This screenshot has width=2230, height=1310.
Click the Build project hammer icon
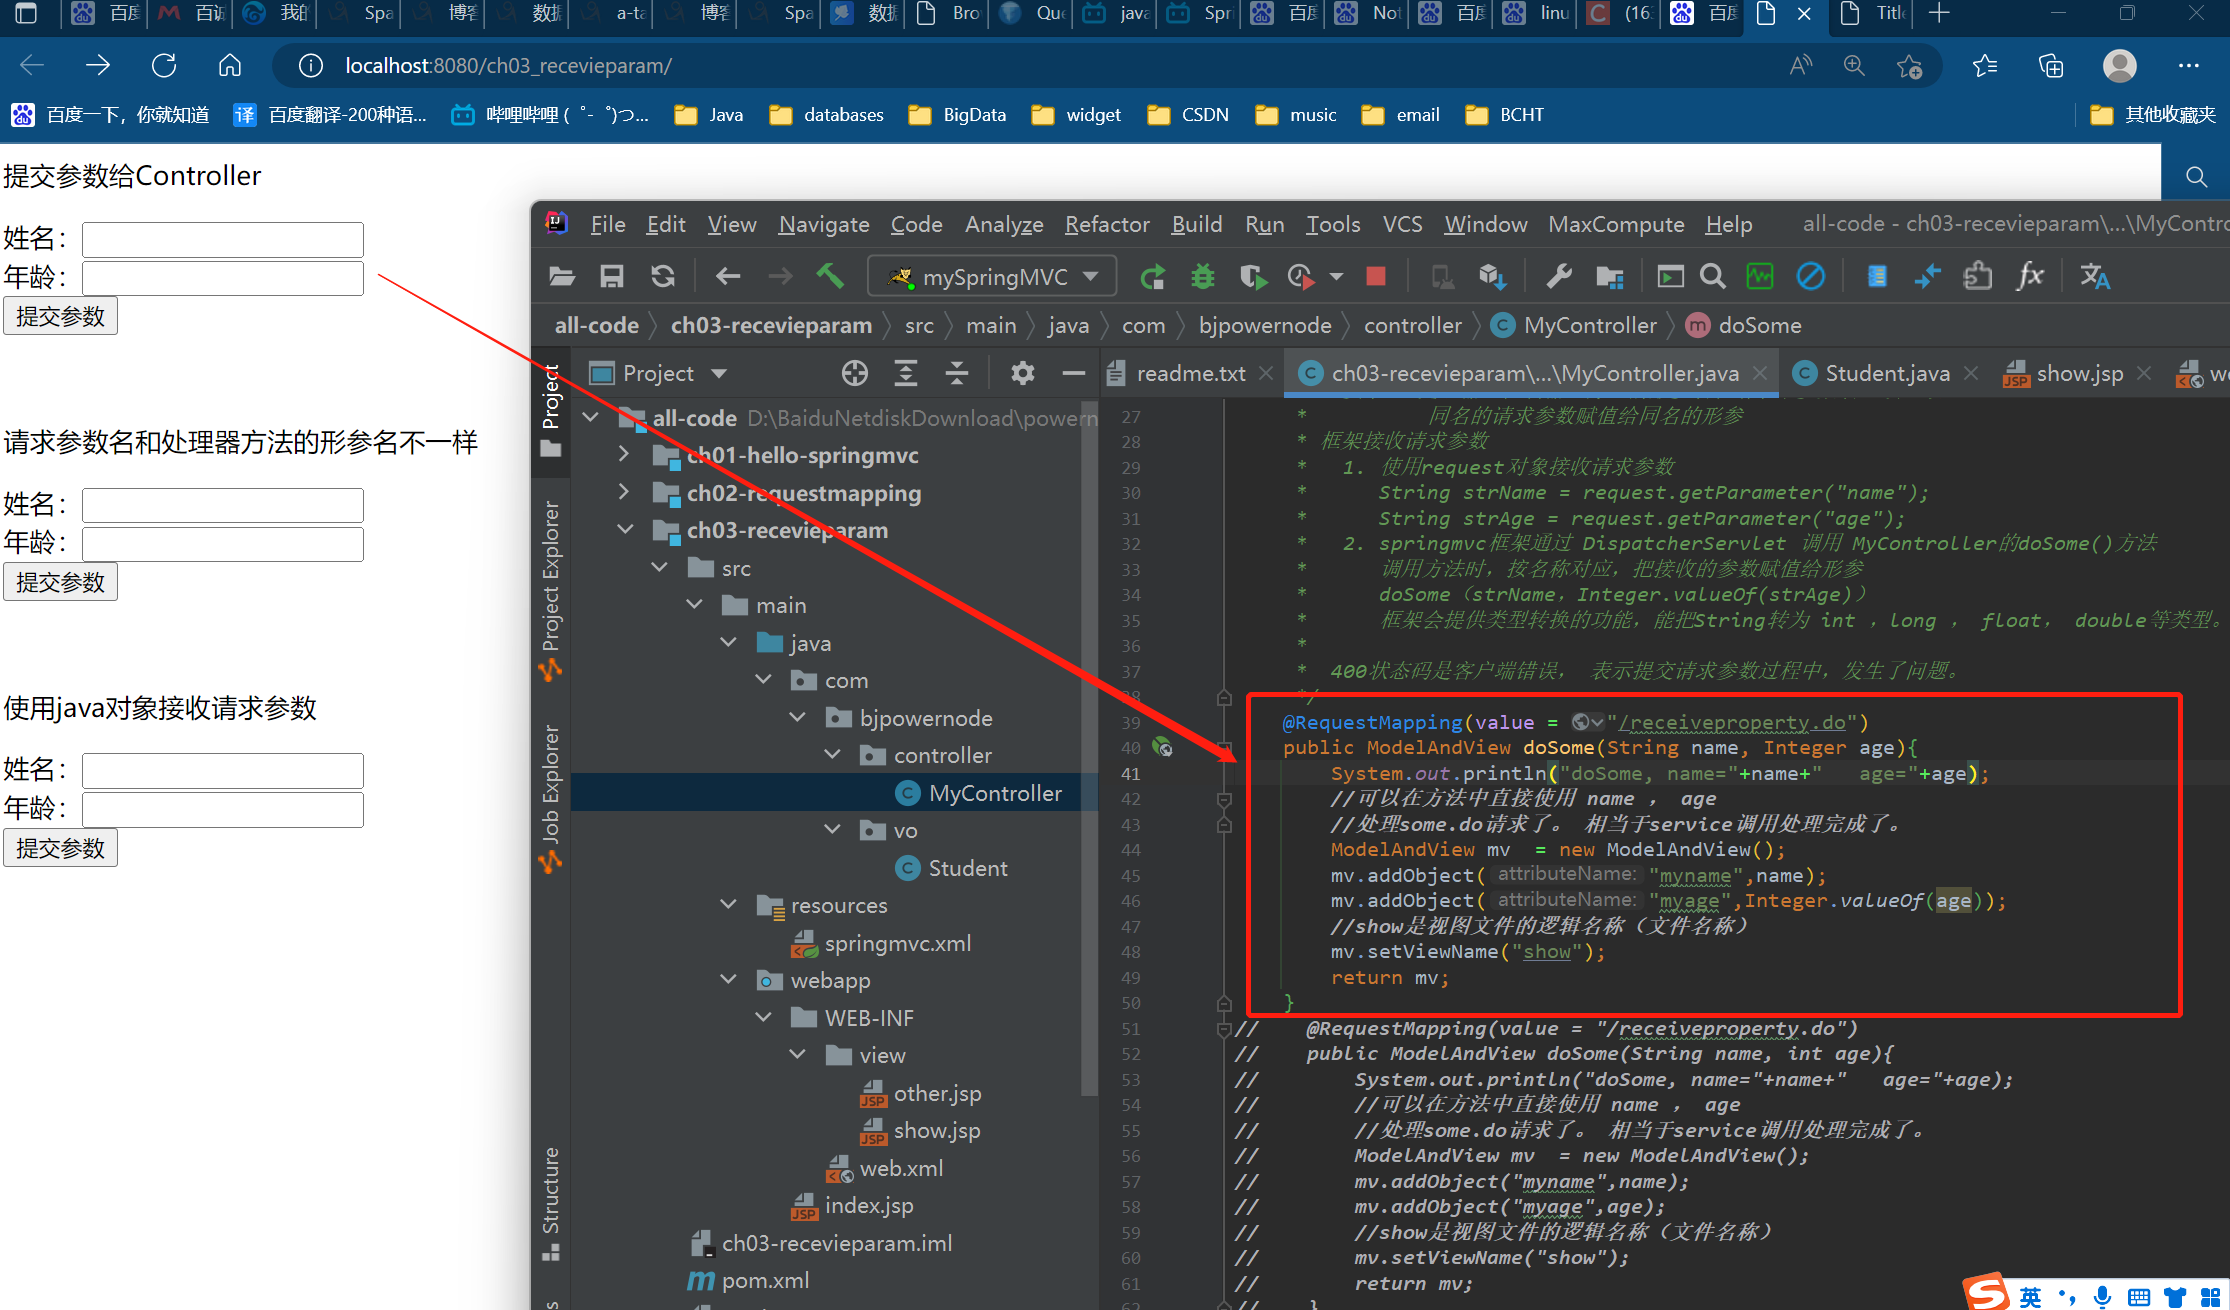click(x=830, y=276)
